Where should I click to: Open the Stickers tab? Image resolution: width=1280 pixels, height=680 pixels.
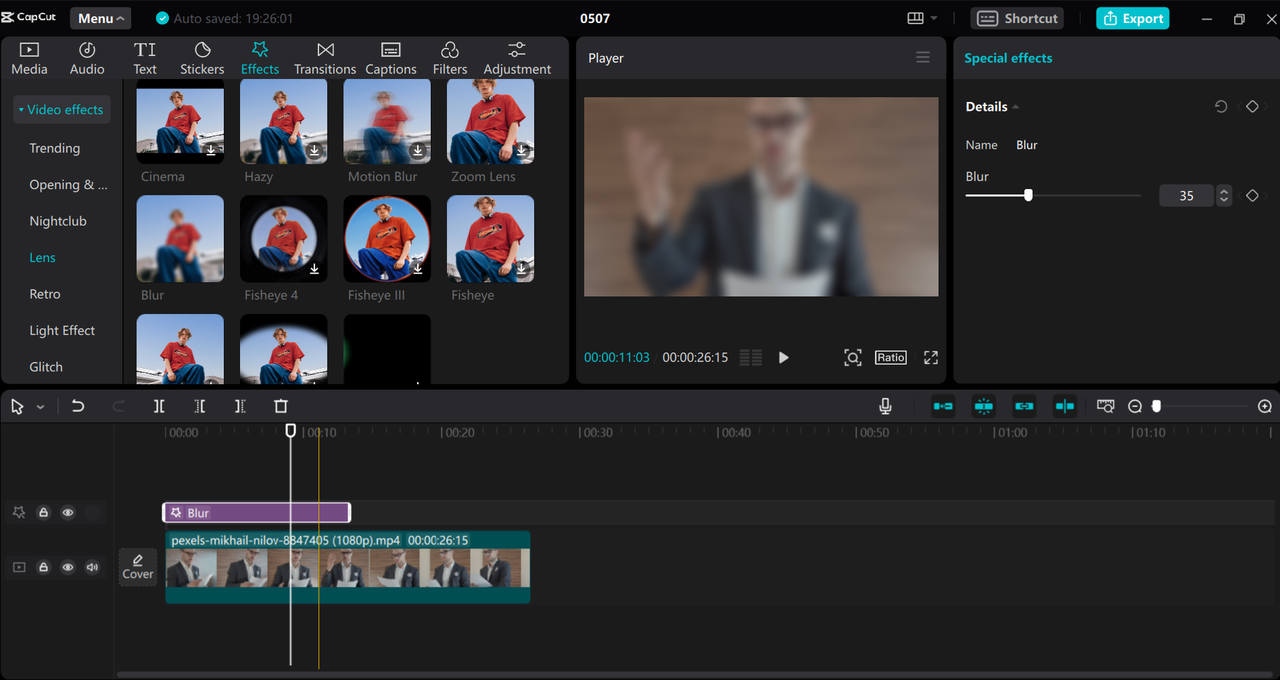click(x=202, y=59)
